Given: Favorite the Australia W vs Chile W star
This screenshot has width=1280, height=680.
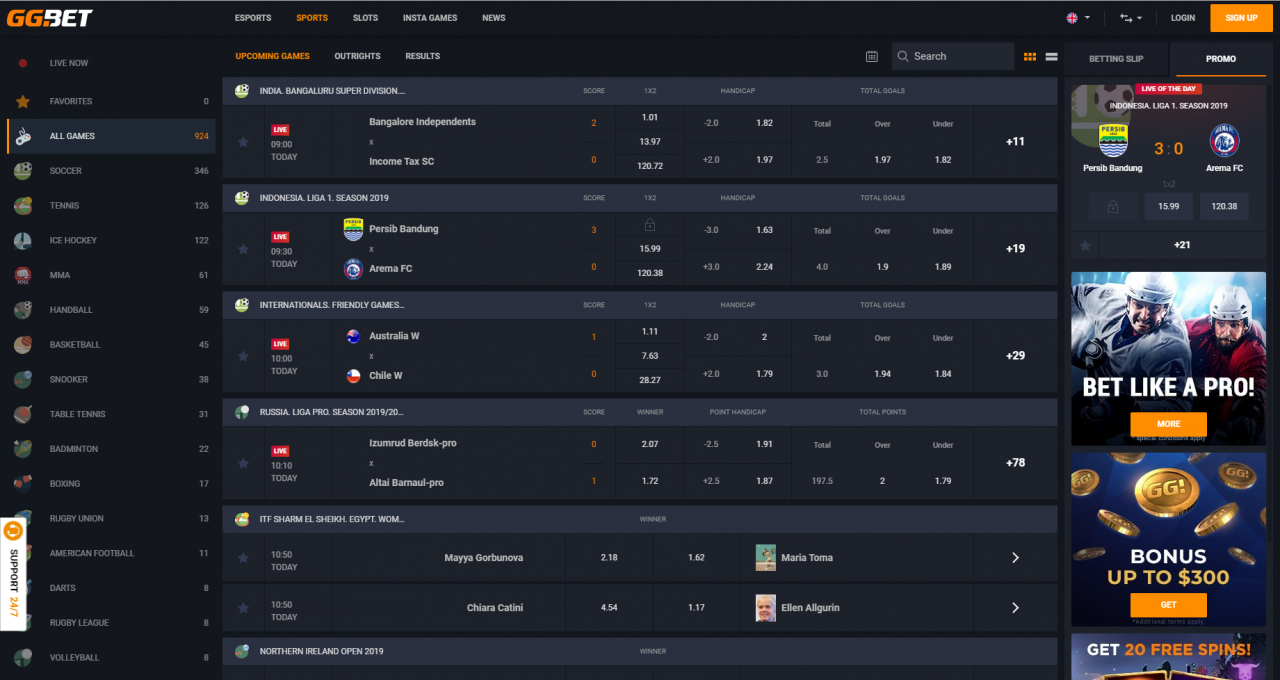Looking at the screenshot, I should (x=243, y=356).
